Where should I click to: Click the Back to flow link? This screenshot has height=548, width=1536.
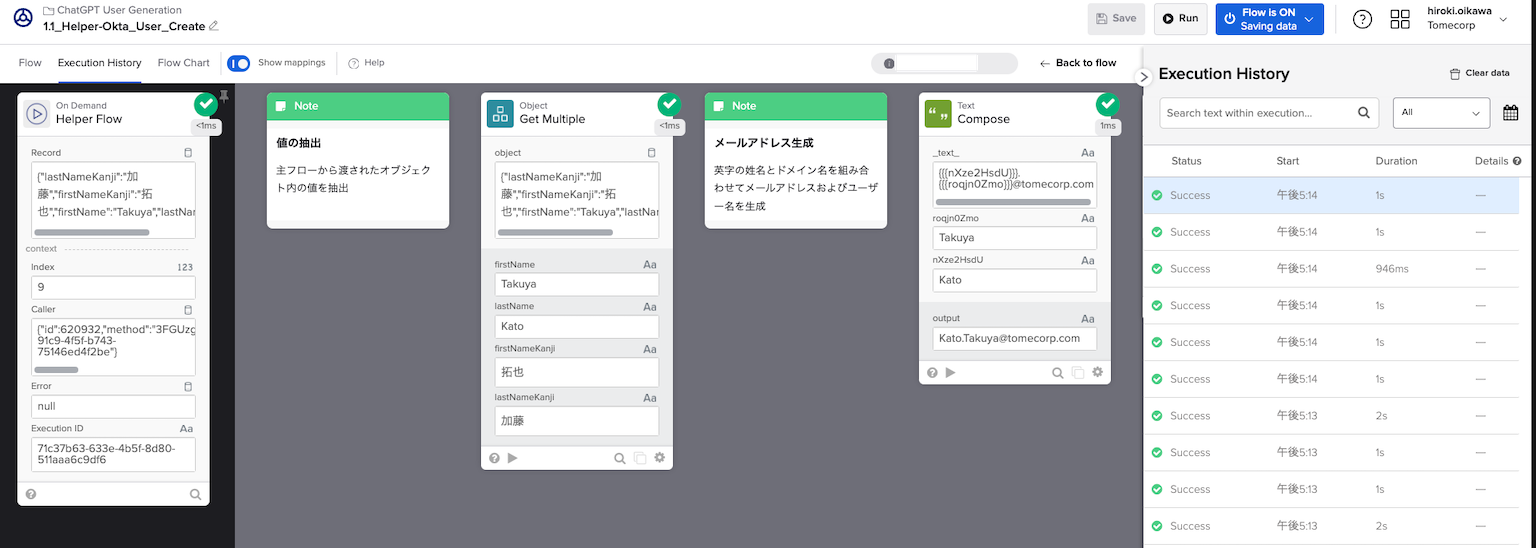(1078, 63)
